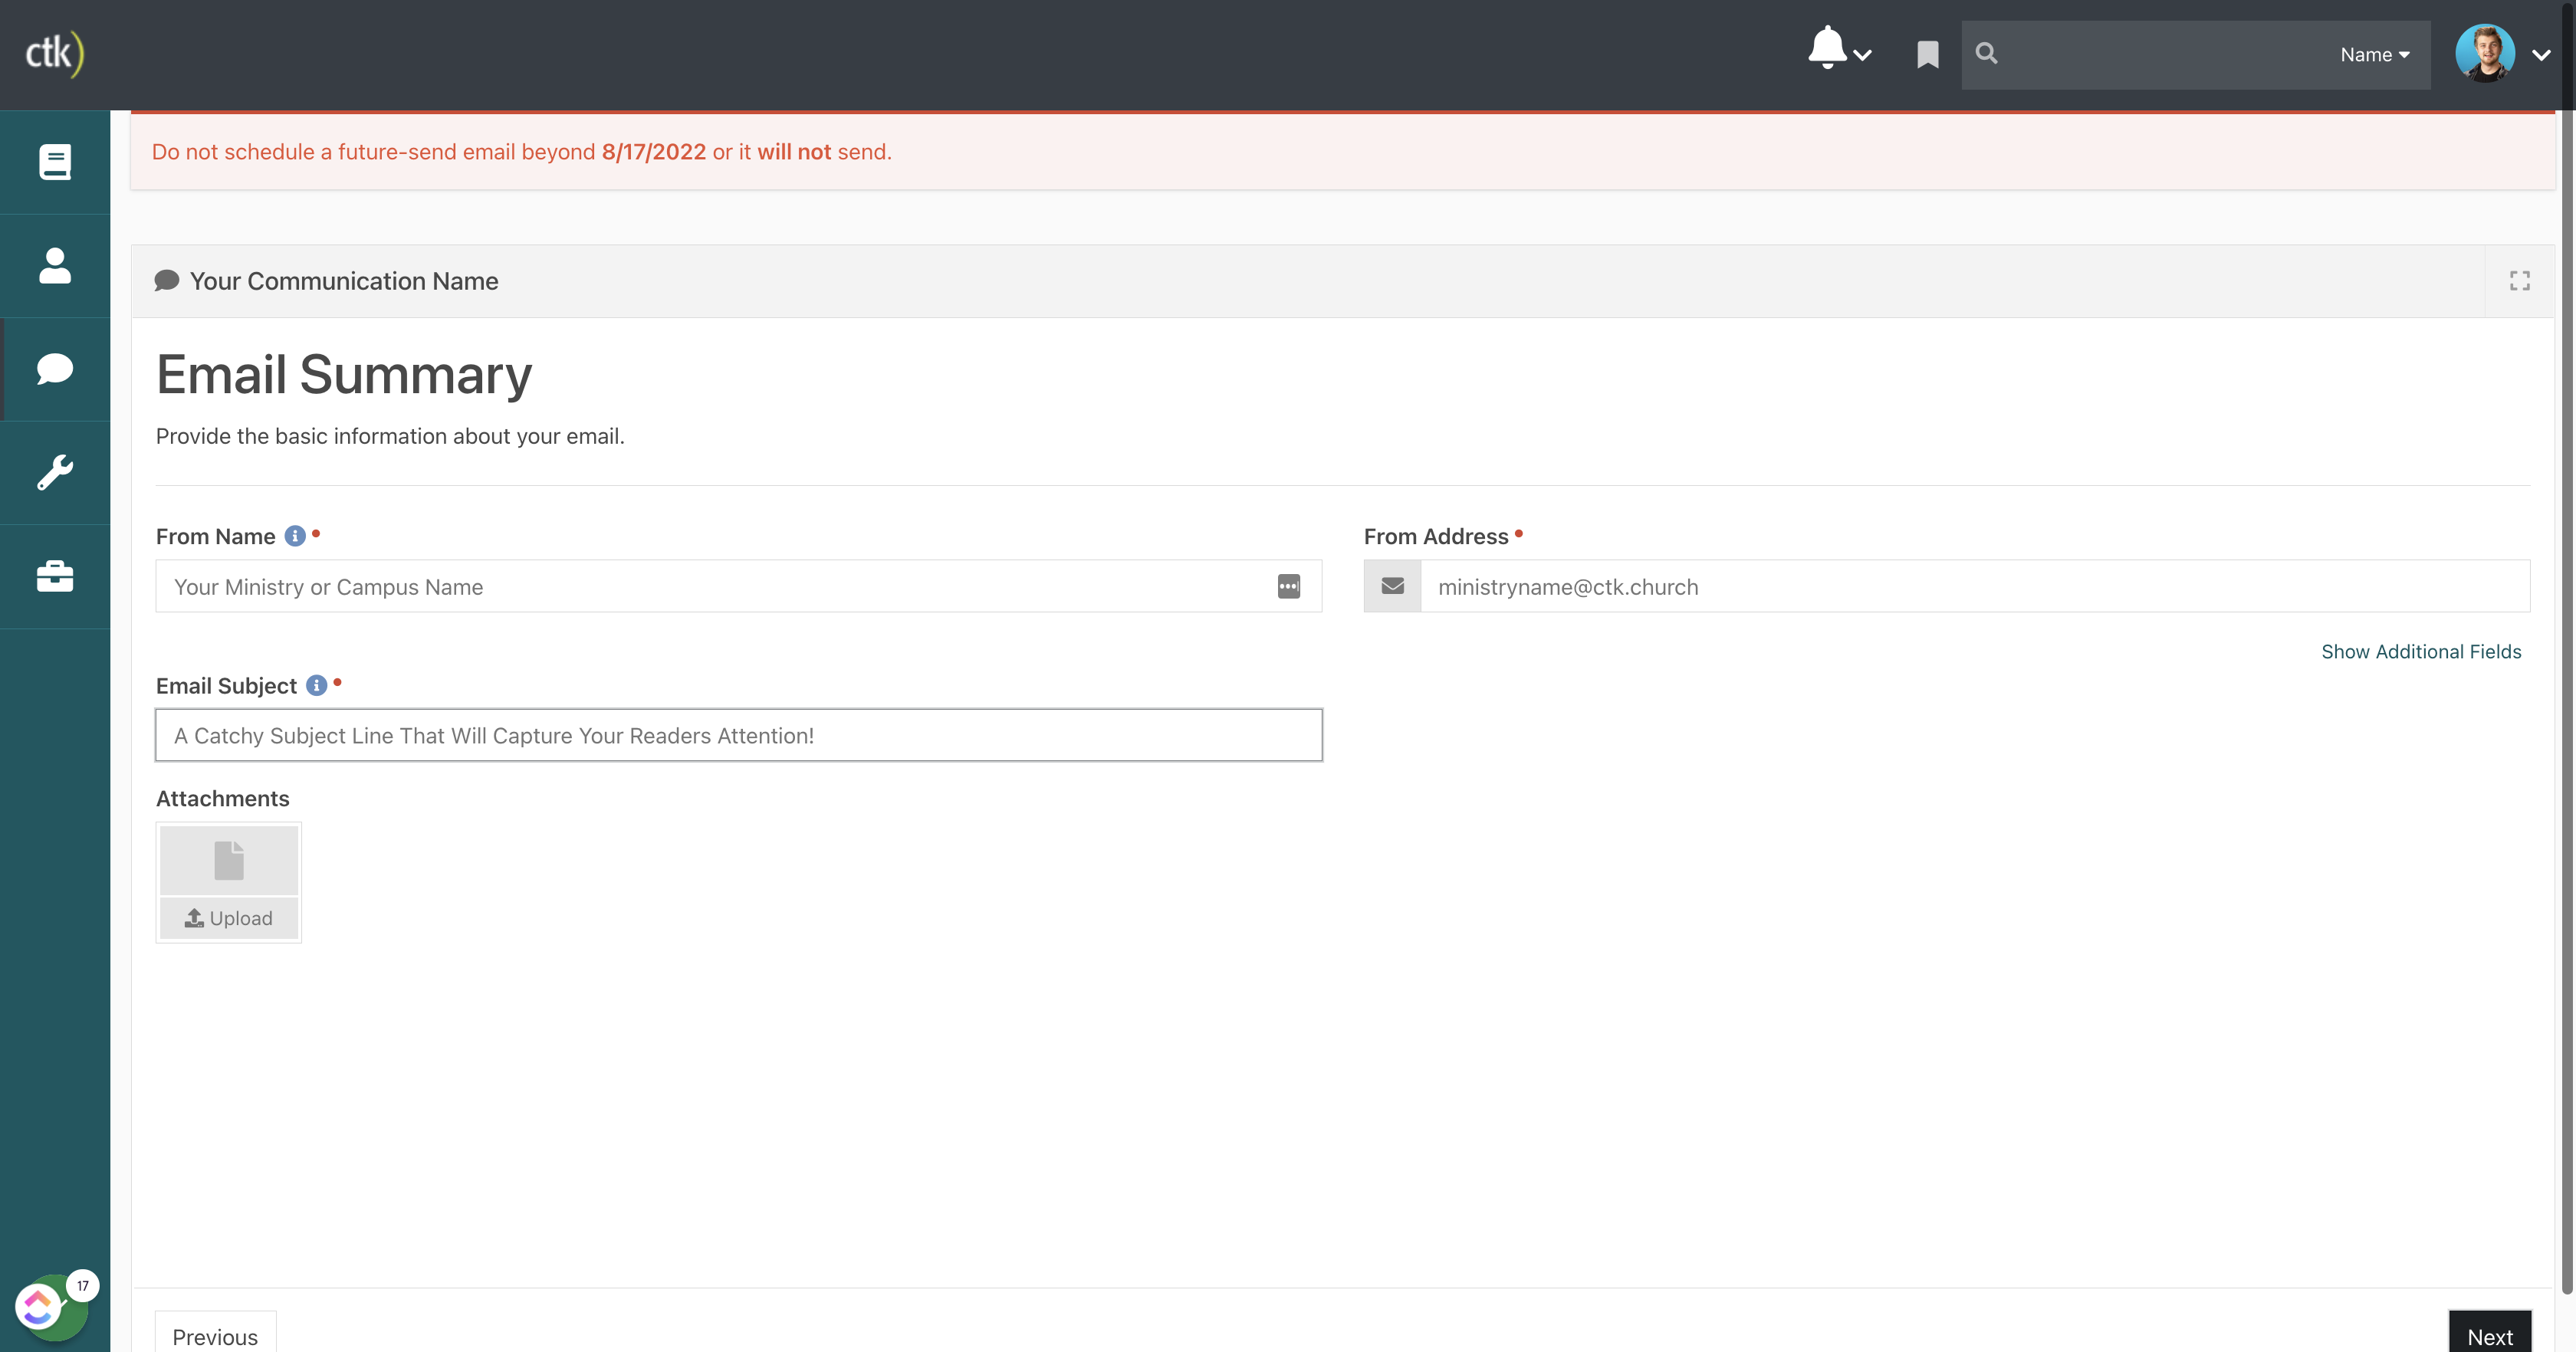Click the Upload attachment button

click(229, 918)
